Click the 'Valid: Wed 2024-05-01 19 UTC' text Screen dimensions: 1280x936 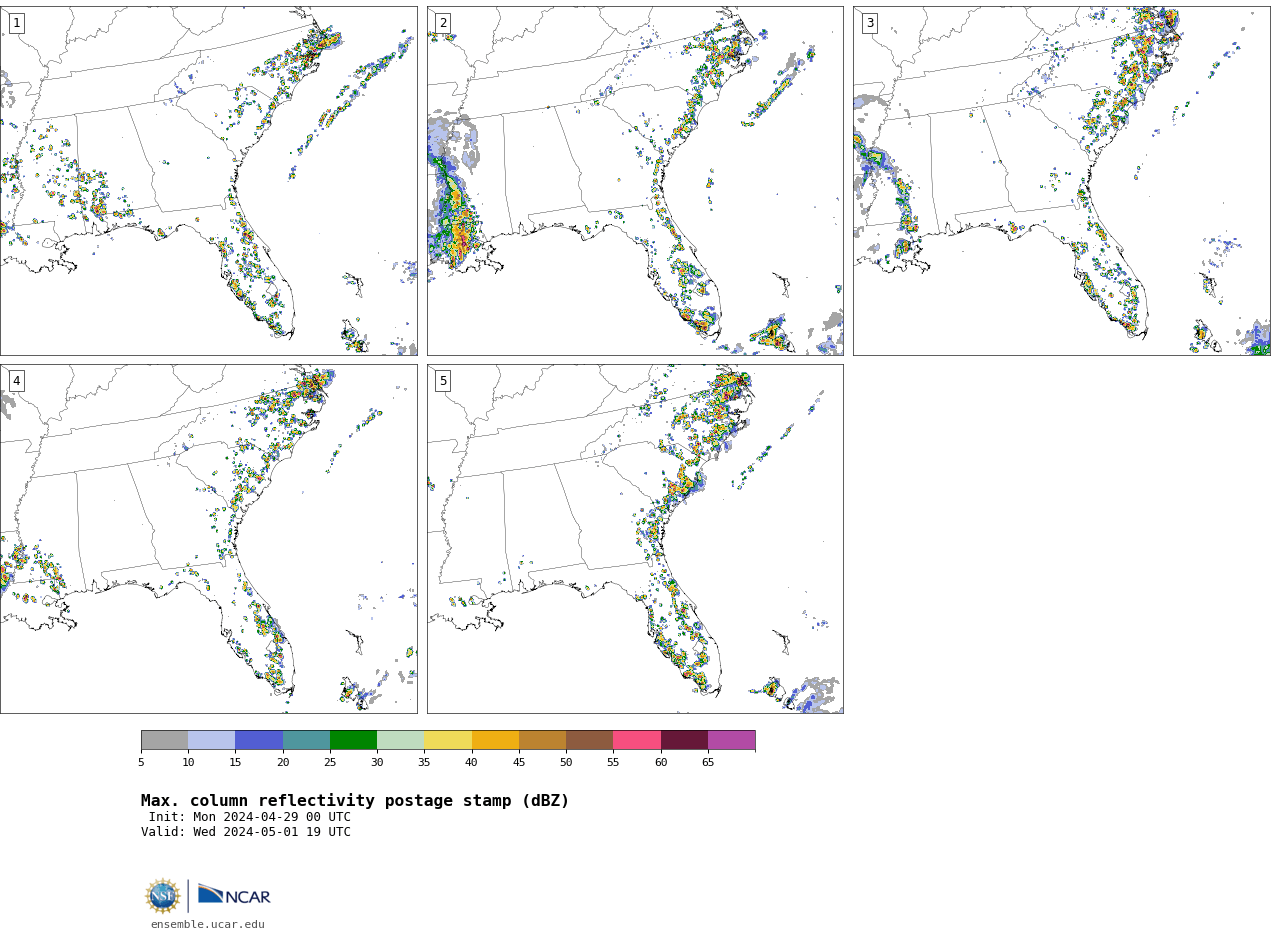246,832
